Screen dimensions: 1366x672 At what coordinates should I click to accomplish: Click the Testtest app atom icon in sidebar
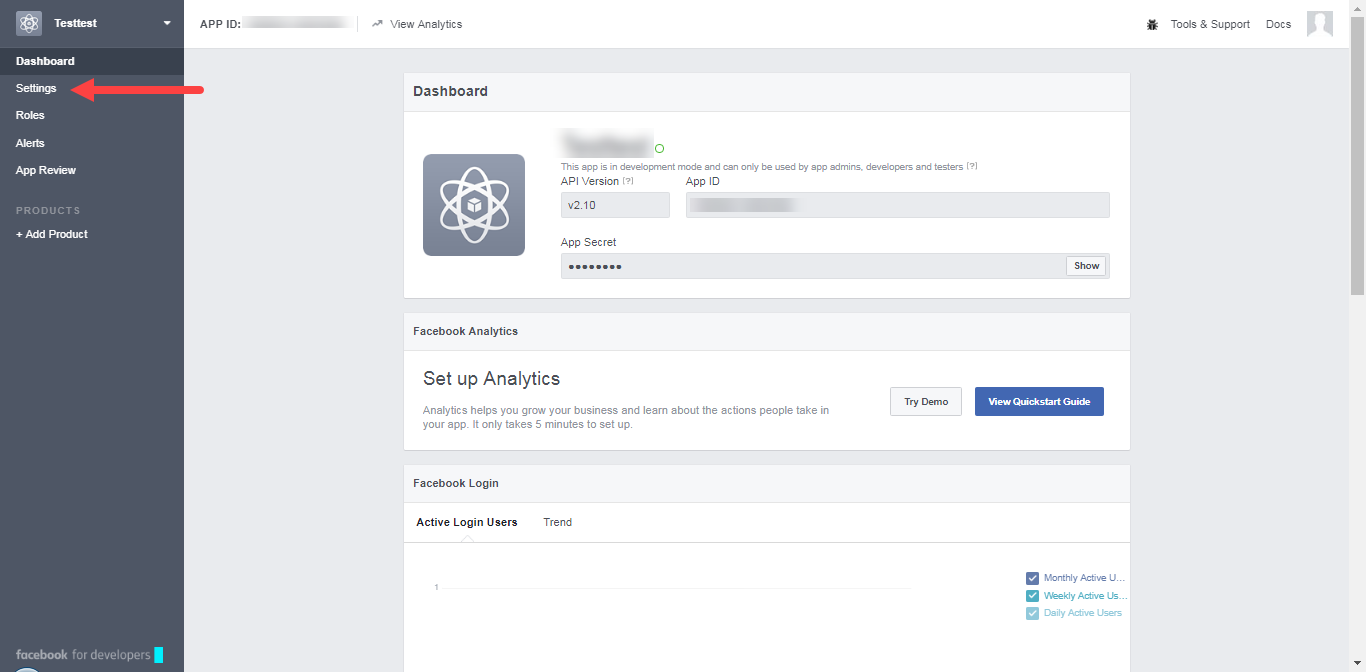[x=29, y=23]
